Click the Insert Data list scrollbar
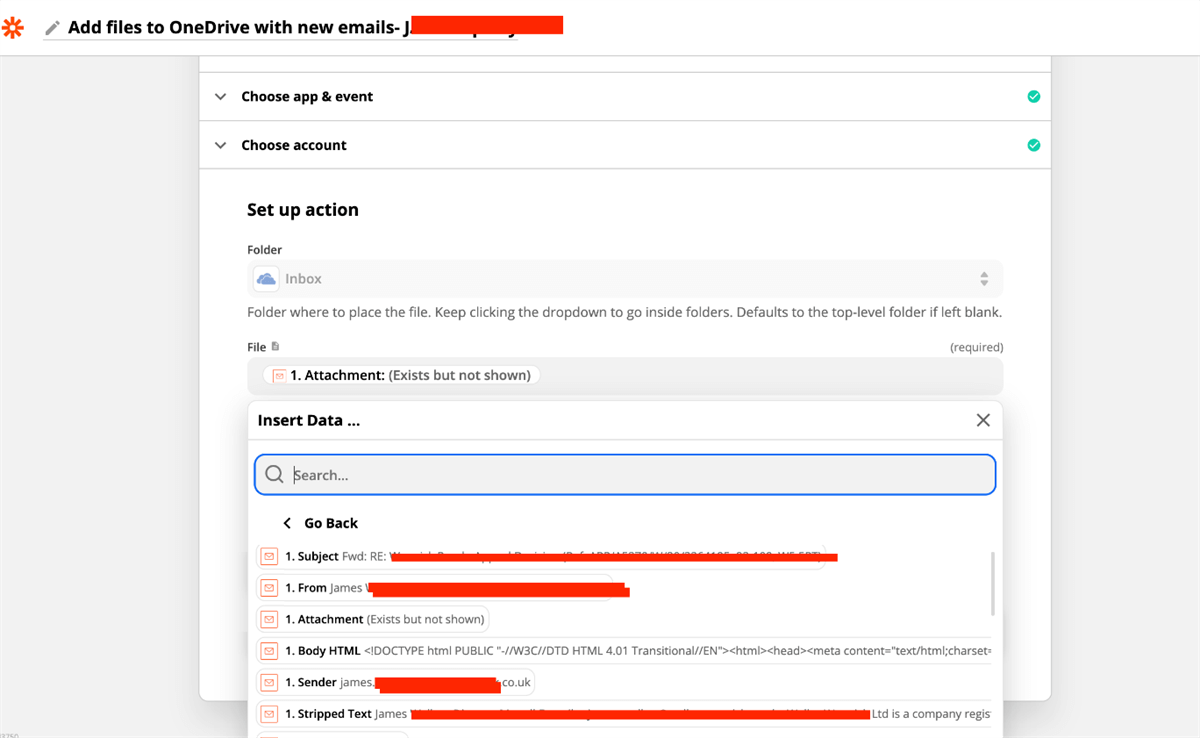Screen dimensions: 1200x738 993,583
